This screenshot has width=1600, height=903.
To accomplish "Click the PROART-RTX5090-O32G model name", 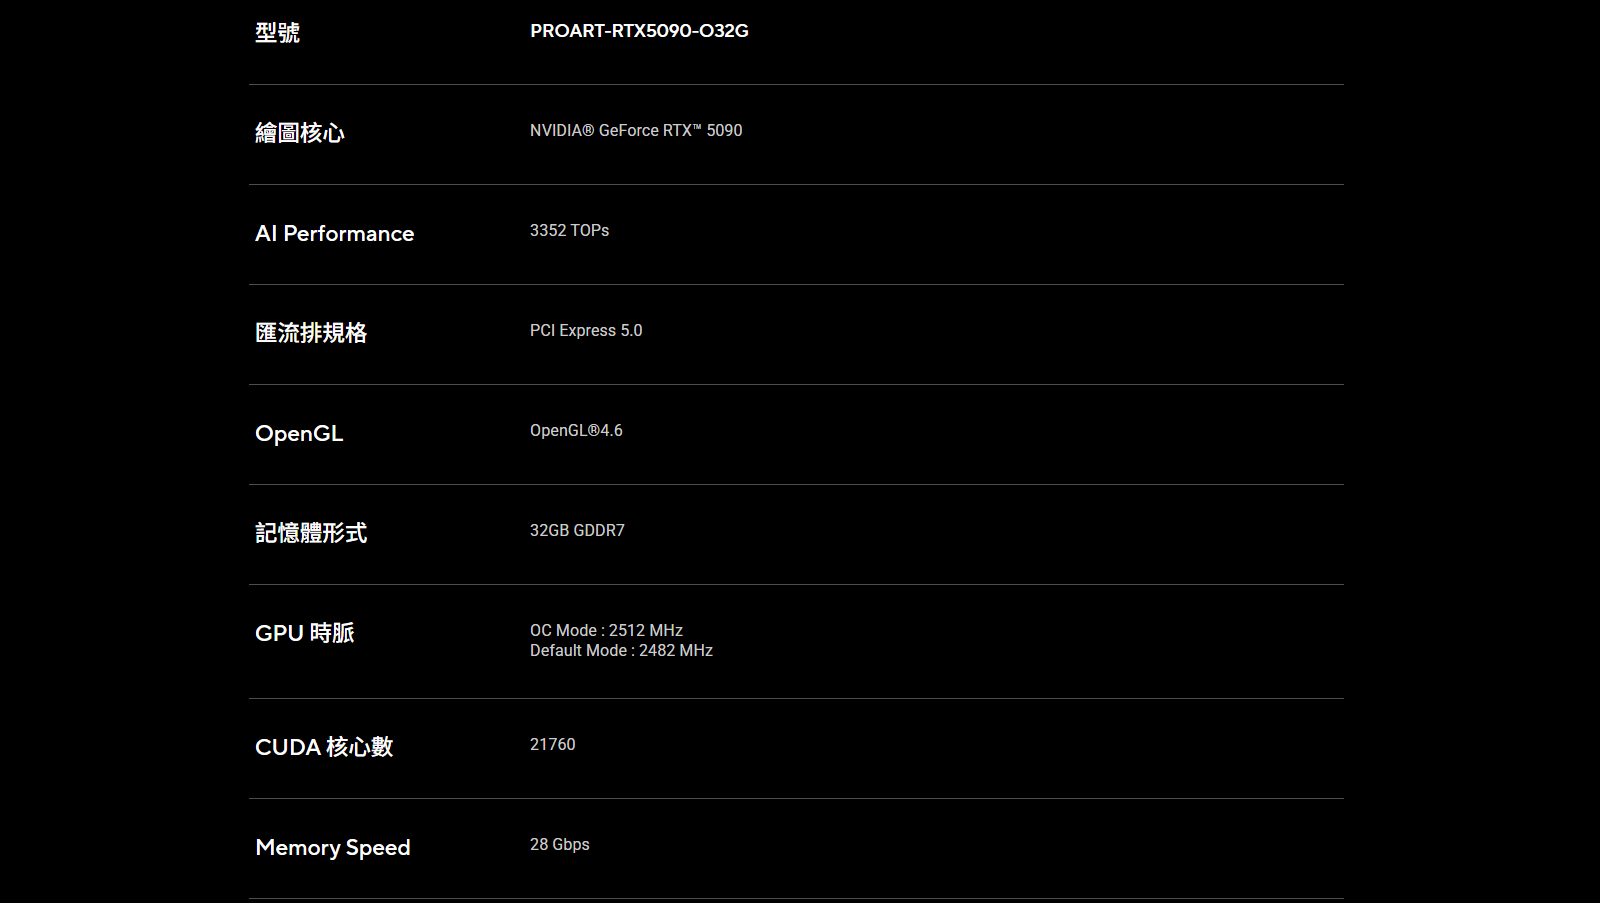I will pyautogui.click(x=639, y=31).
